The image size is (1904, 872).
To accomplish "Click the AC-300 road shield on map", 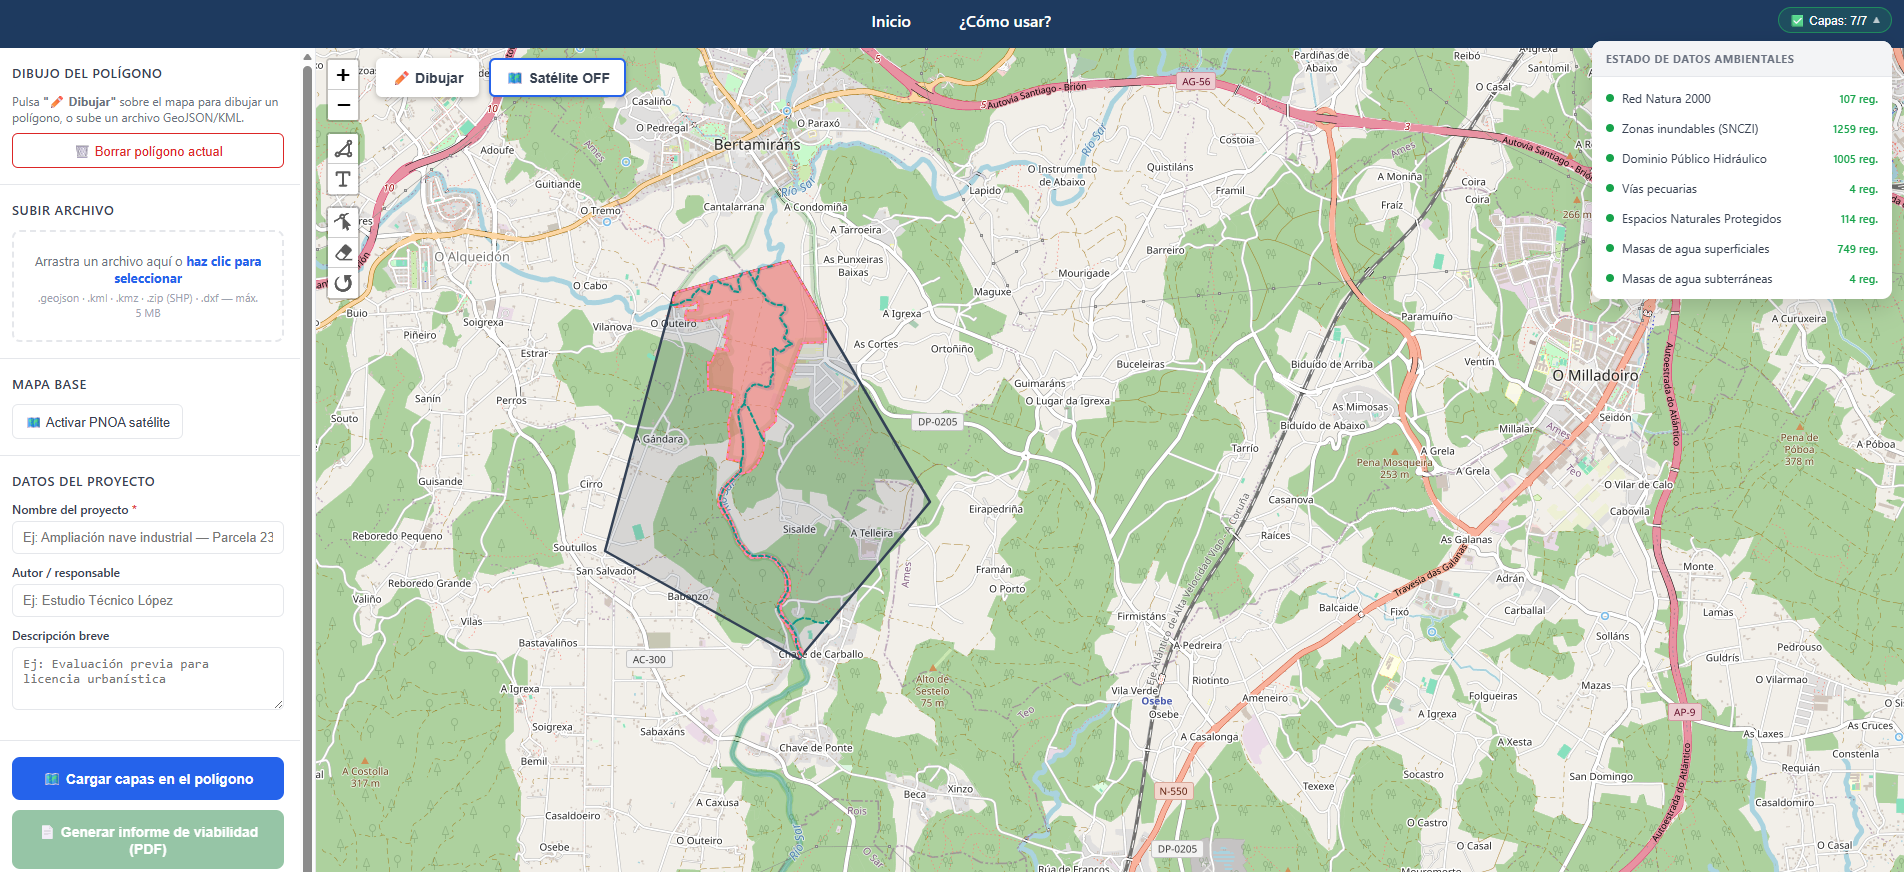I will (649, 660).
